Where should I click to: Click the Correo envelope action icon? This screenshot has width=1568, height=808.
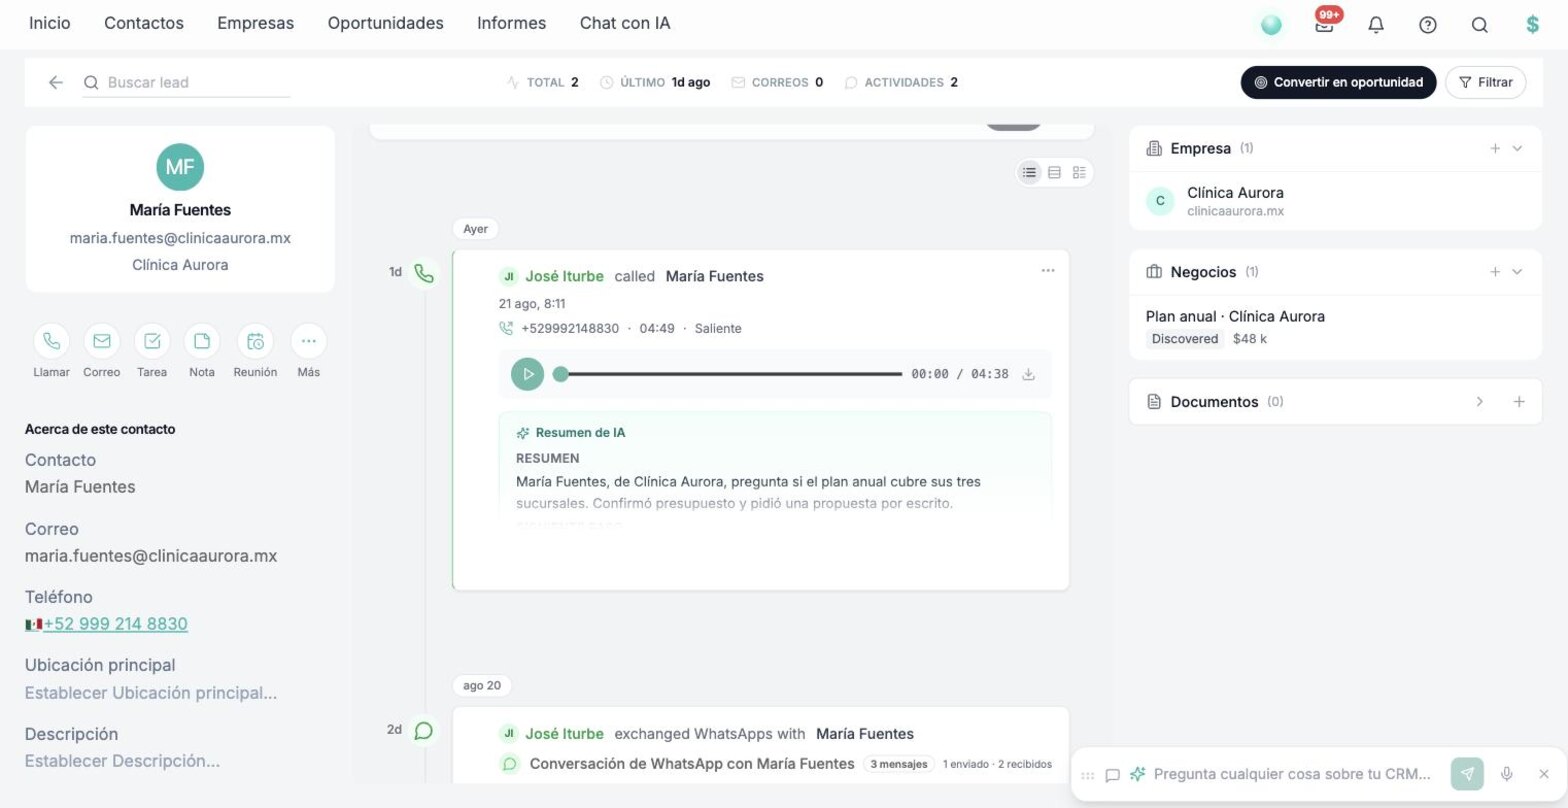click(x=102, y=341)
